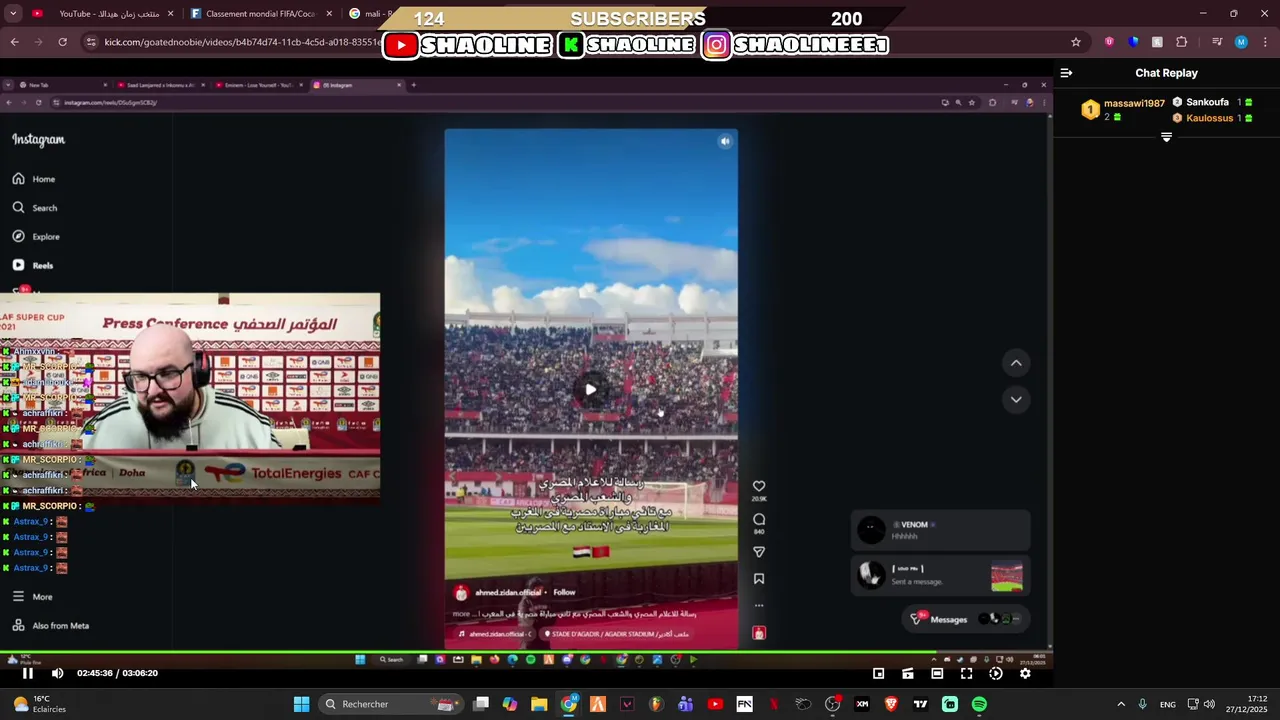Click Instagram Explore in streamed sidebar
Viewport: 1280px width, 720px height.
point(36,237)
